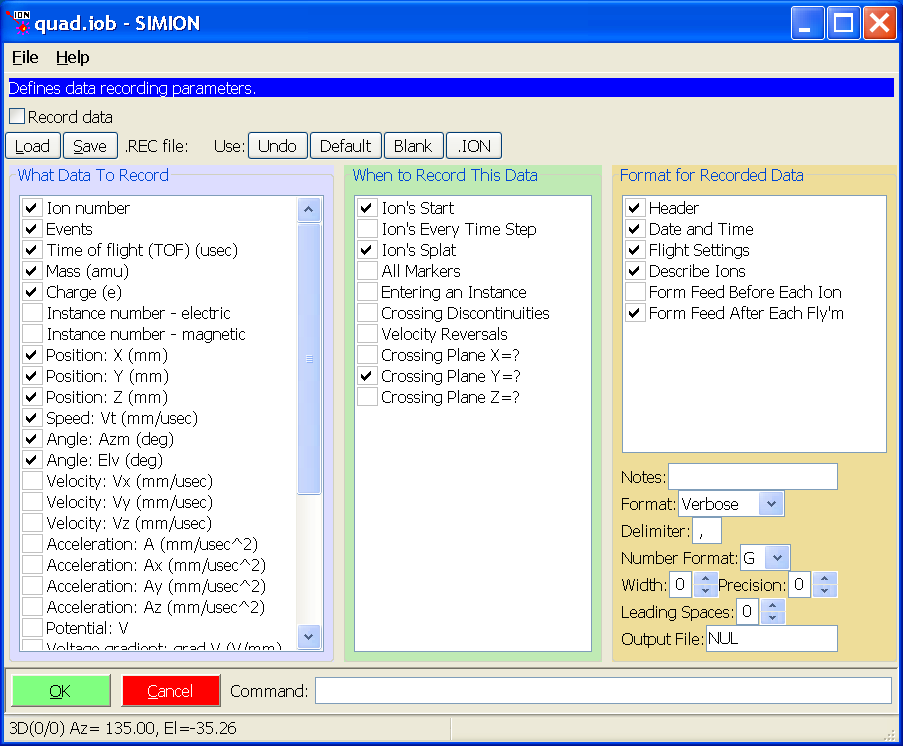The width and height of the screenshot is (903, 746).
Task: Check Velocity: Vy (mm/usec)
Action: (32, 502)
